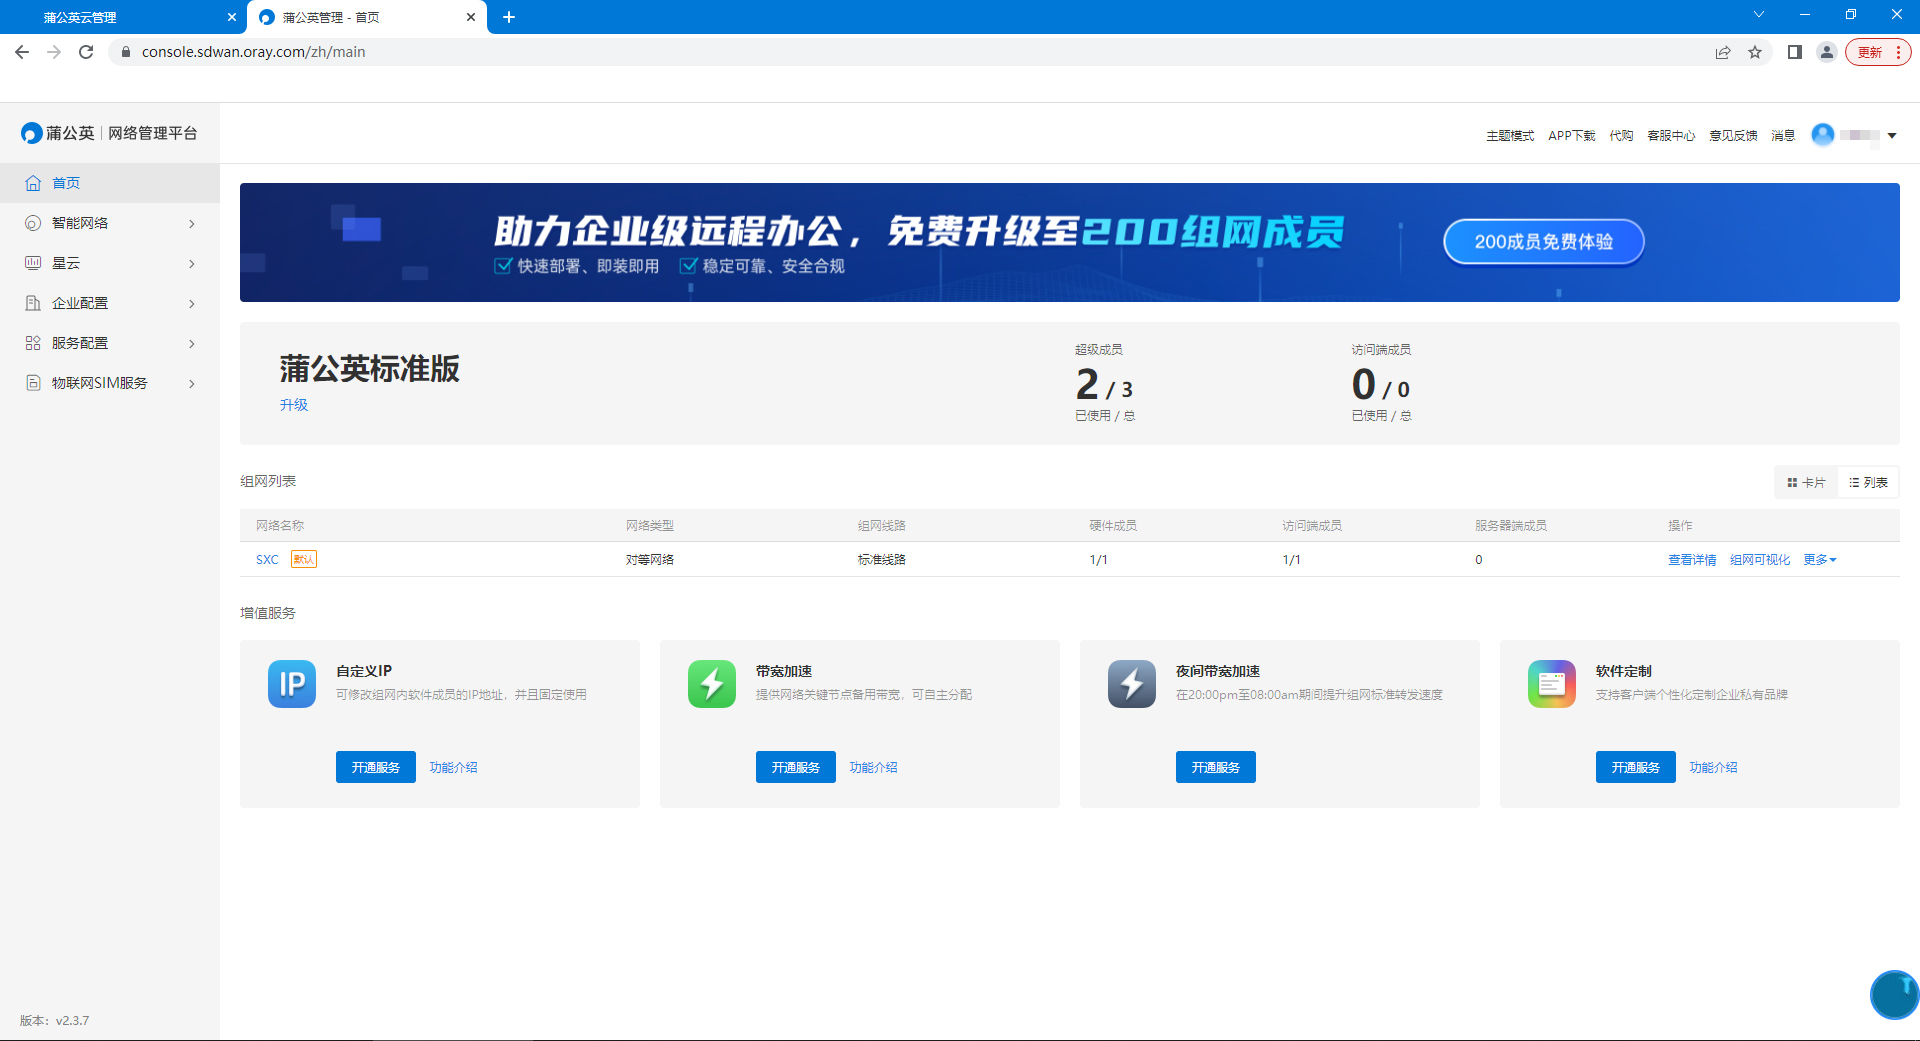Toggle 主题模式 theme mode
Viewport: 1920px width, 1041px height.
(x=1509, y=135)
